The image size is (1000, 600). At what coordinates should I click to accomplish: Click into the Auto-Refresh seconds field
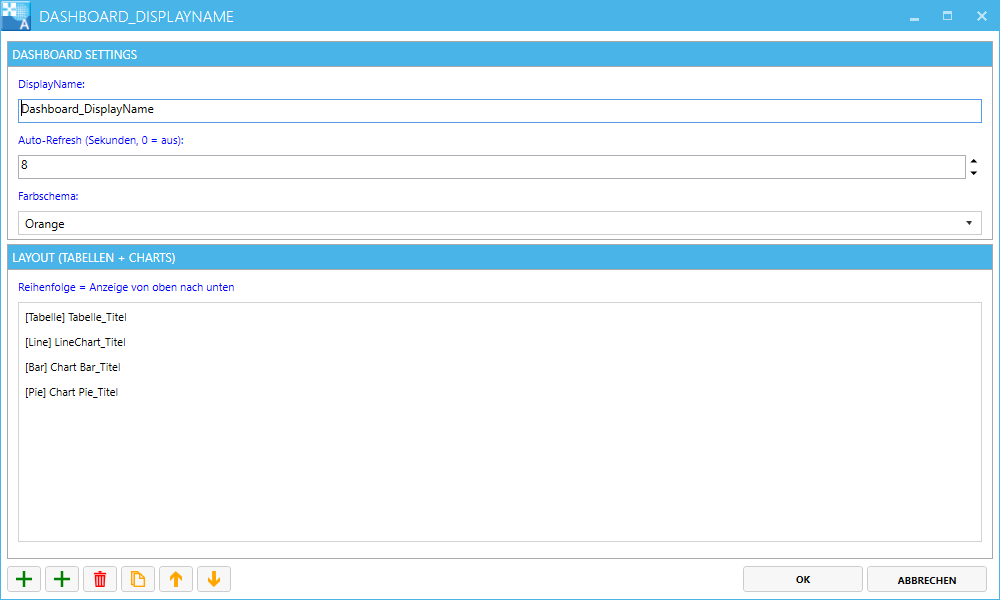(x=492, y=167)
